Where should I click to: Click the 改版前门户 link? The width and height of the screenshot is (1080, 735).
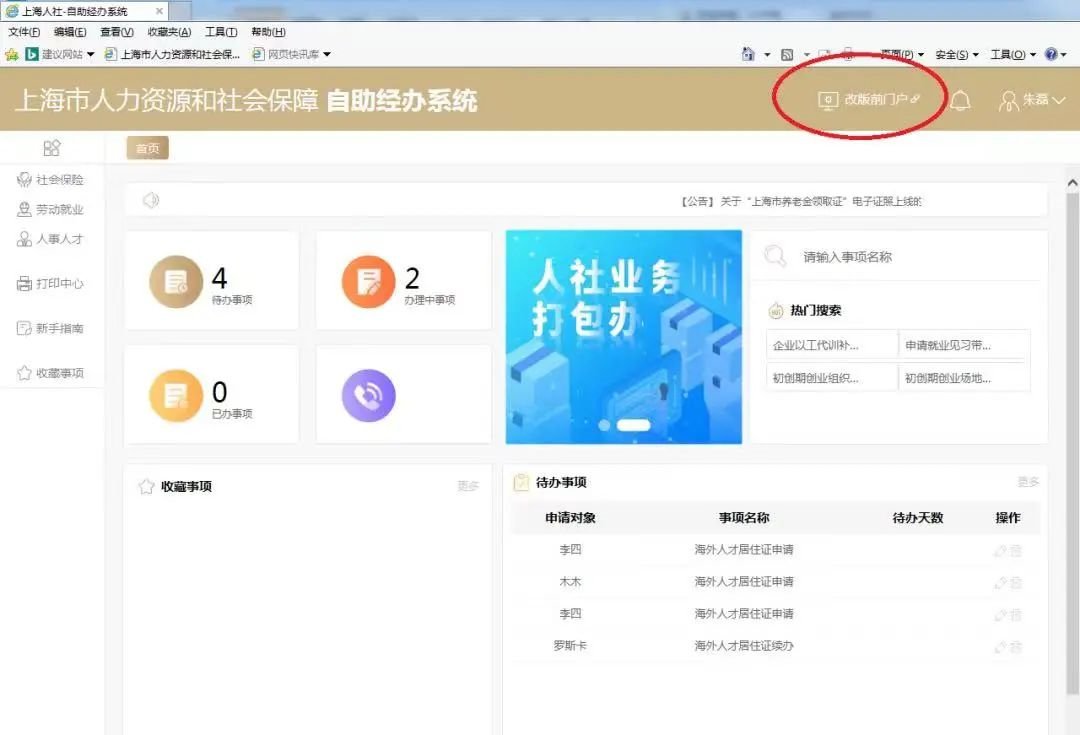point(868,100)
